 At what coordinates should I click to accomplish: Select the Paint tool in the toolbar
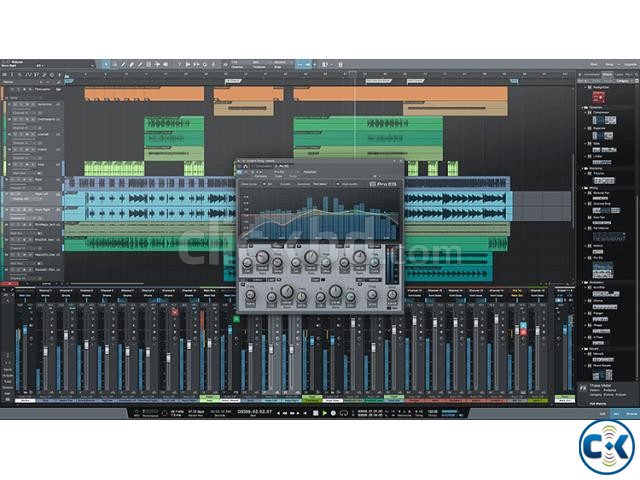pos(140,64)
